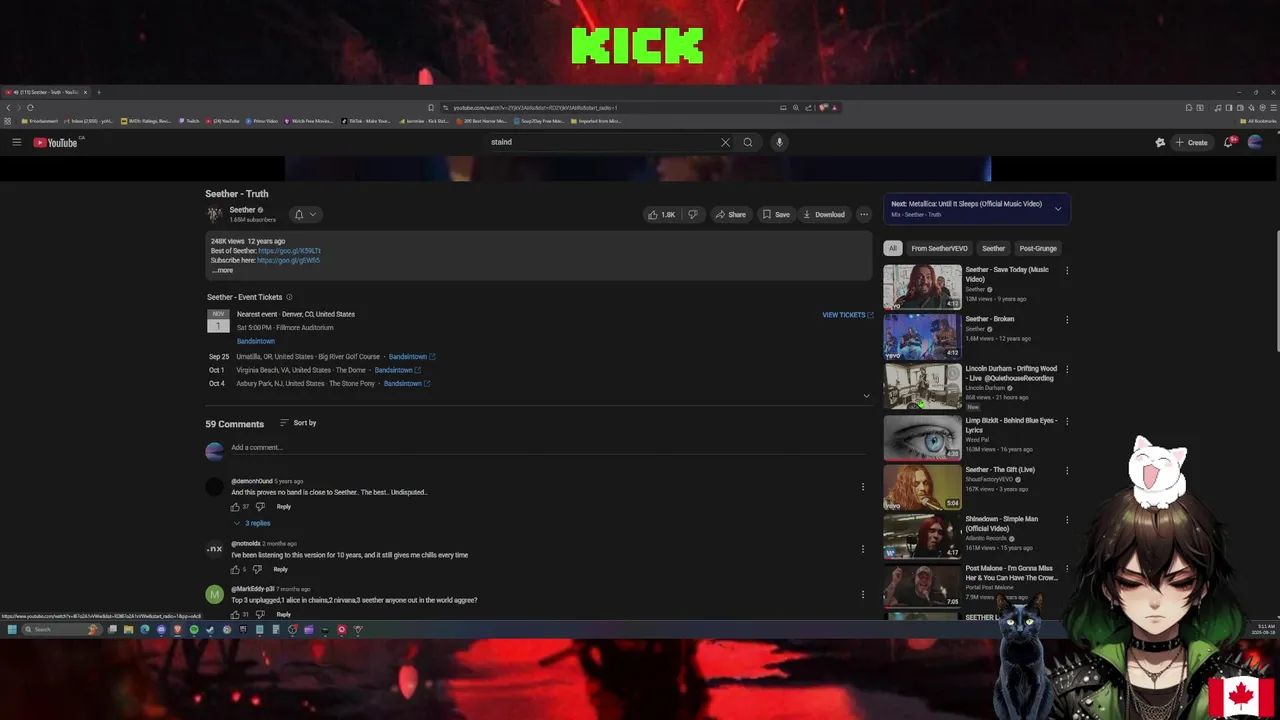This screenshot has height=720, width=1280.
Task: Open the YouTube notifications bell in header
Action: pyautogui.click(x=1229, y=142)
